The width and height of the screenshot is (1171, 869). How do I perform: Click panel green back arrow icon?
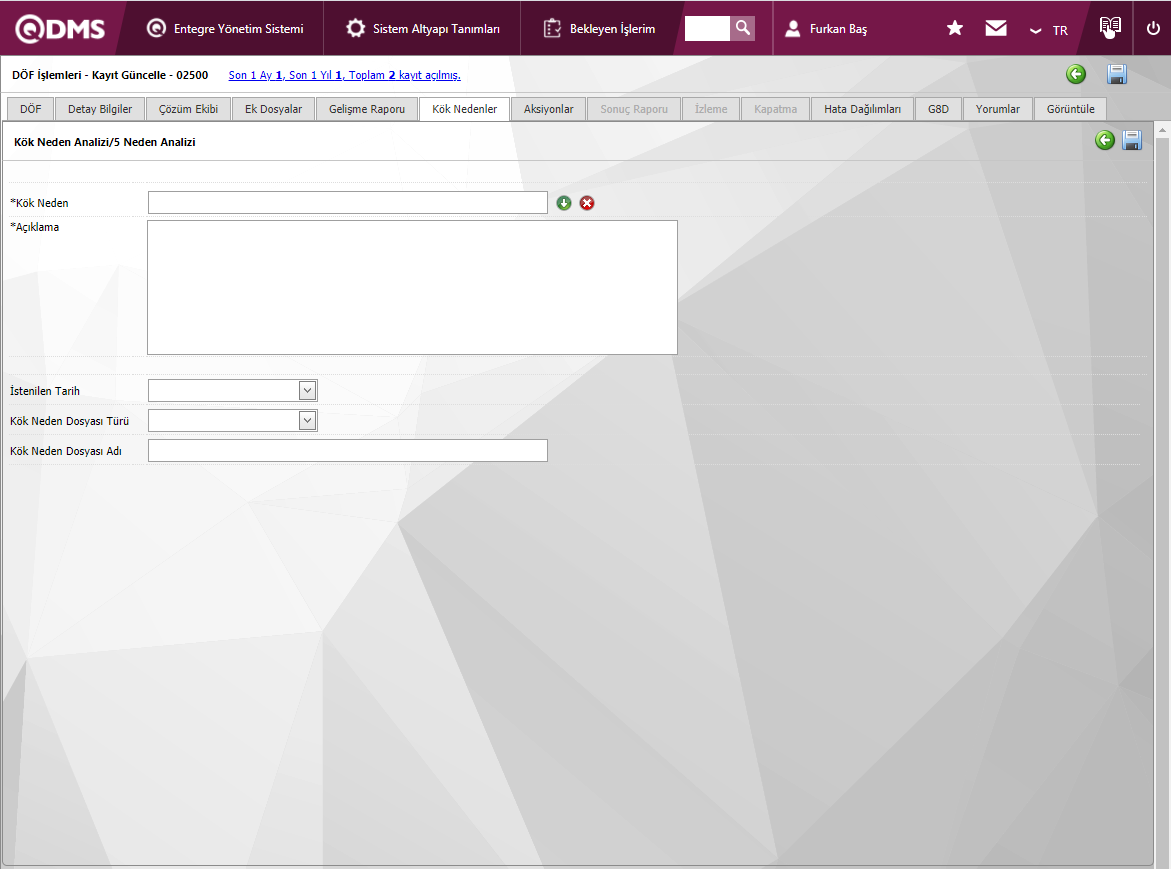click(1105, 140)
